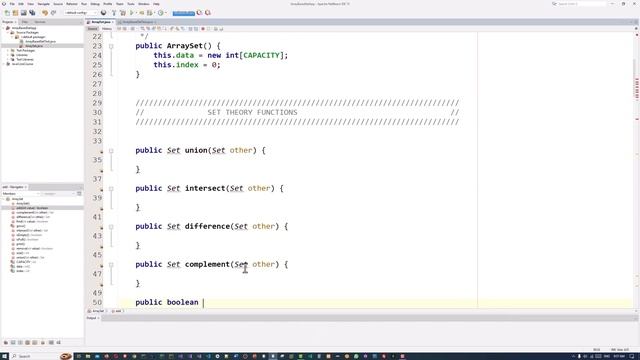Click the Open Project toolbar icon

click(x=24, y=13)
